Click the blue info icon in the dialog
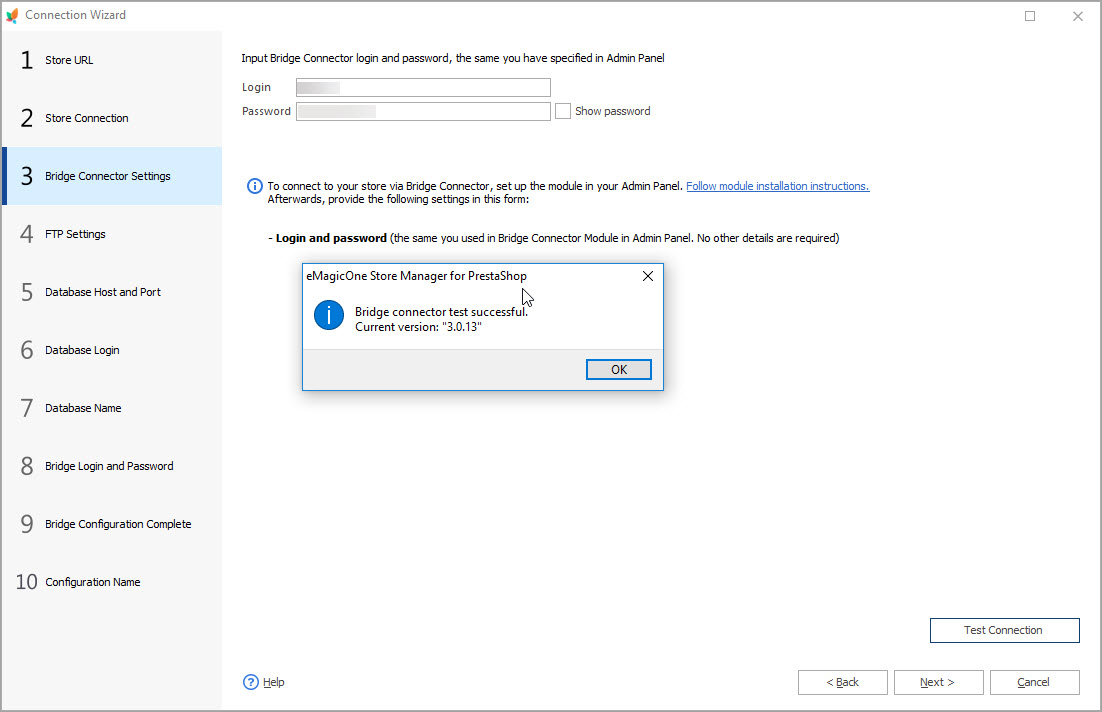This screenshot has height=712, width=1102. pos(329,315)
